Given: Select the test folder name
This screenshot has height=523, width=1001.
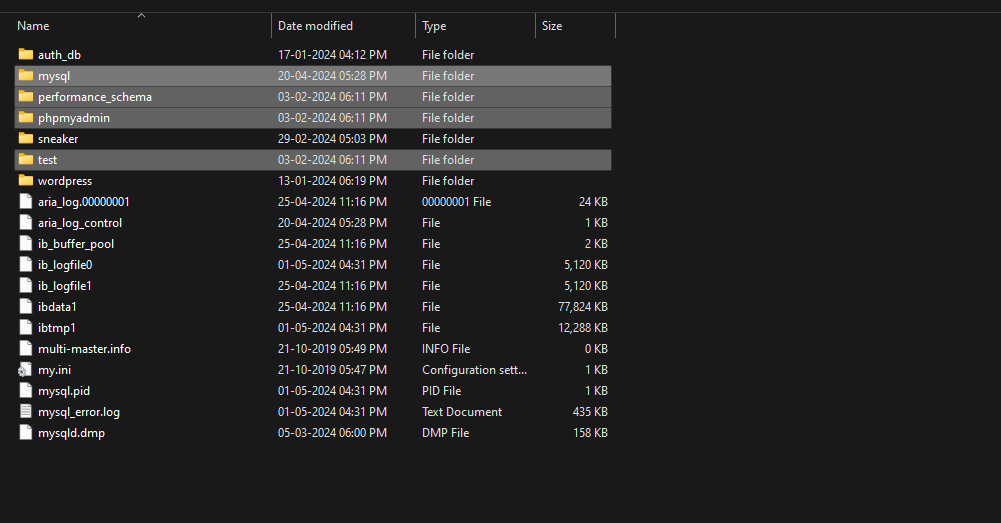Looking at the screenshot, I should [x=47, y=160].
